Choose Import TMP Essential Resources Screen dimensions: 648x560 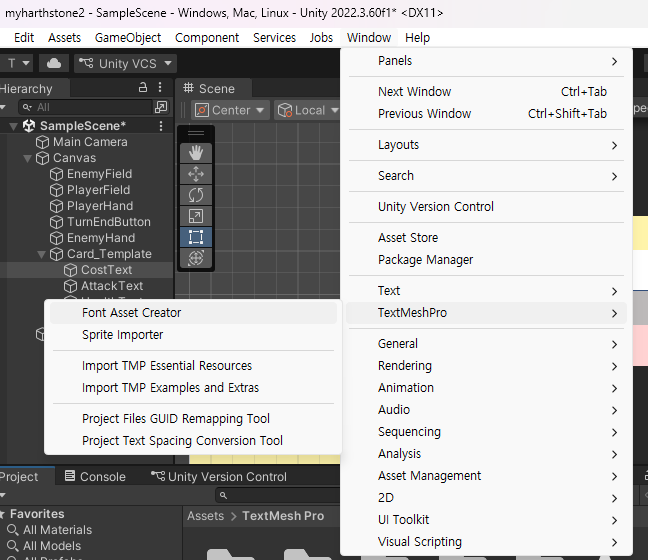193,366
